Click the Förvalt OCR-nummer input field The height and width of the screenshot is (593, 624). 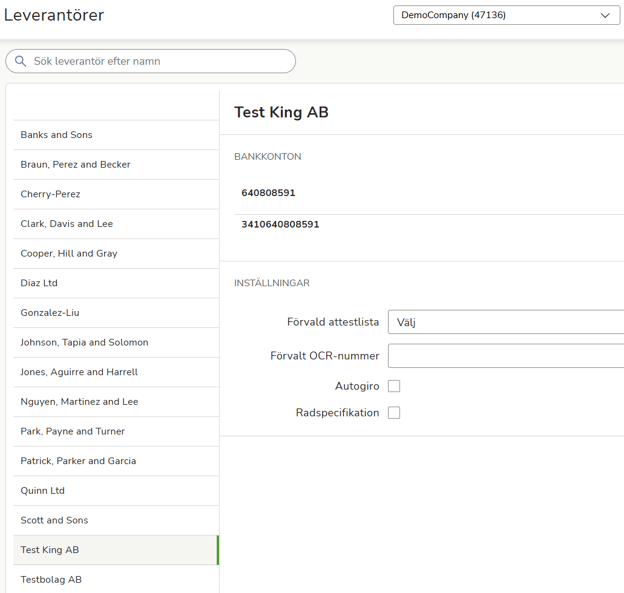[x=505, y=355]
